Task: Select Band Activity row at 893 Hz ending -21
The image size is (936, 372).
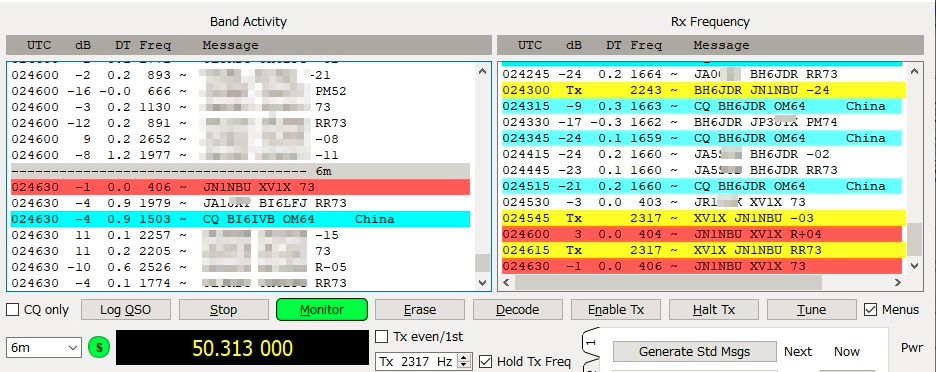Action: click(241, 75)
